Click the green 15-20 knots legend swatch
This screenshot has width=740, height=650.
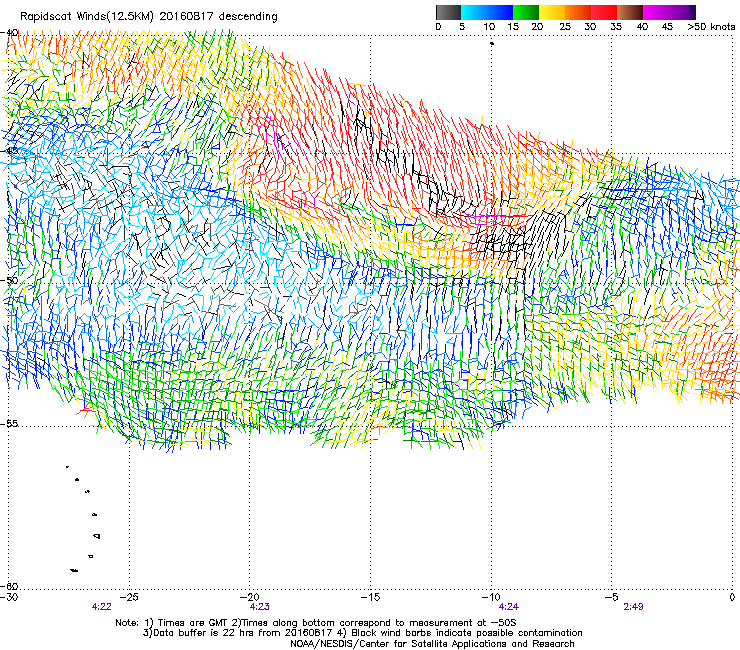pos(526,12)
